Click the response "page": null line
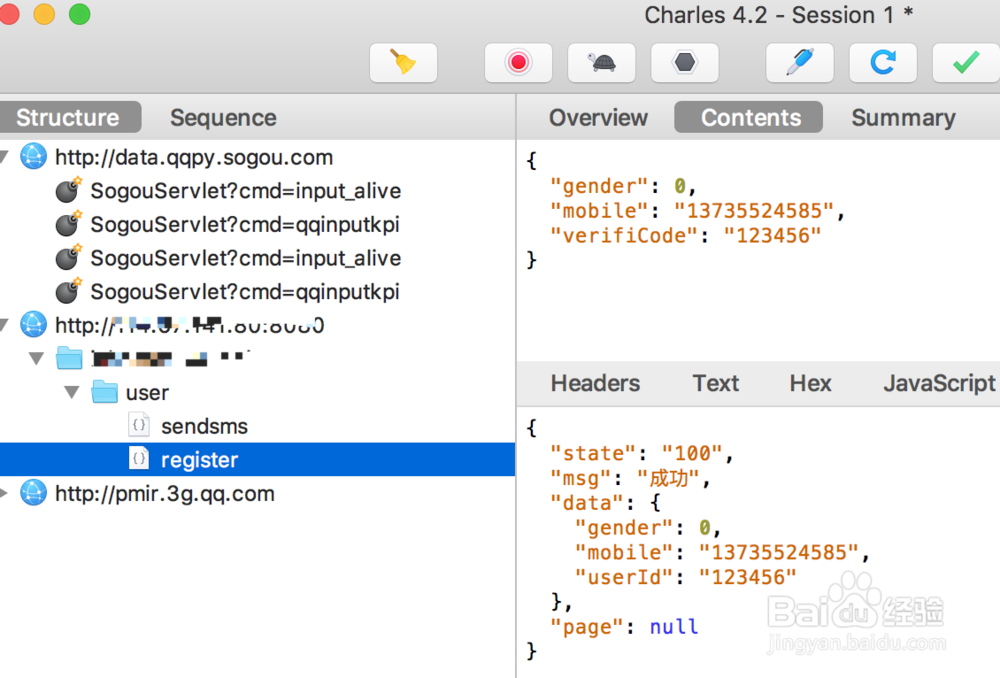This screenshot has width=1000, height=678. tap(624, 627)
